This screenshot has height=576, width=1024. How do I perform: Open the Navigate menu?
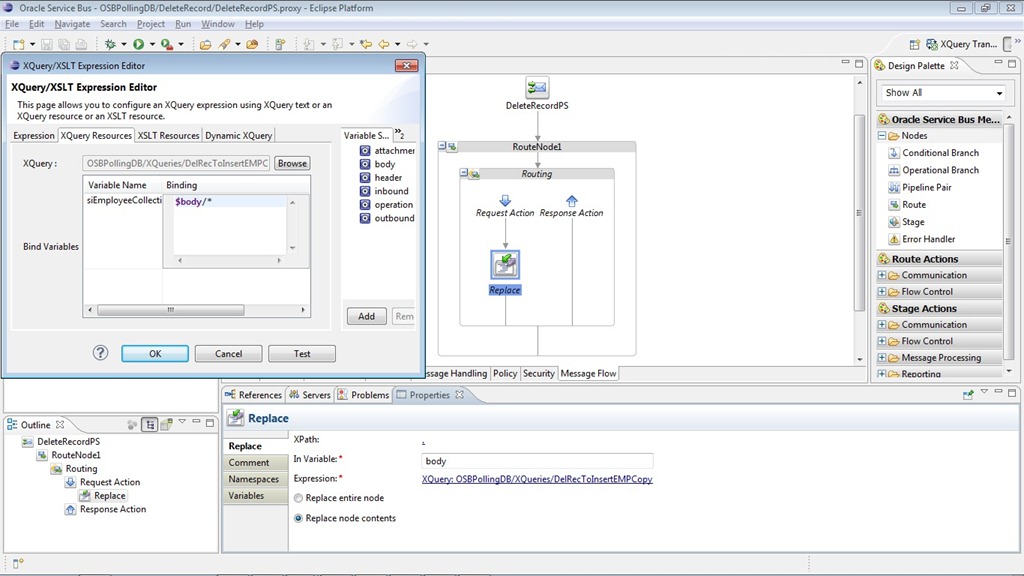(x=72, y=24)
